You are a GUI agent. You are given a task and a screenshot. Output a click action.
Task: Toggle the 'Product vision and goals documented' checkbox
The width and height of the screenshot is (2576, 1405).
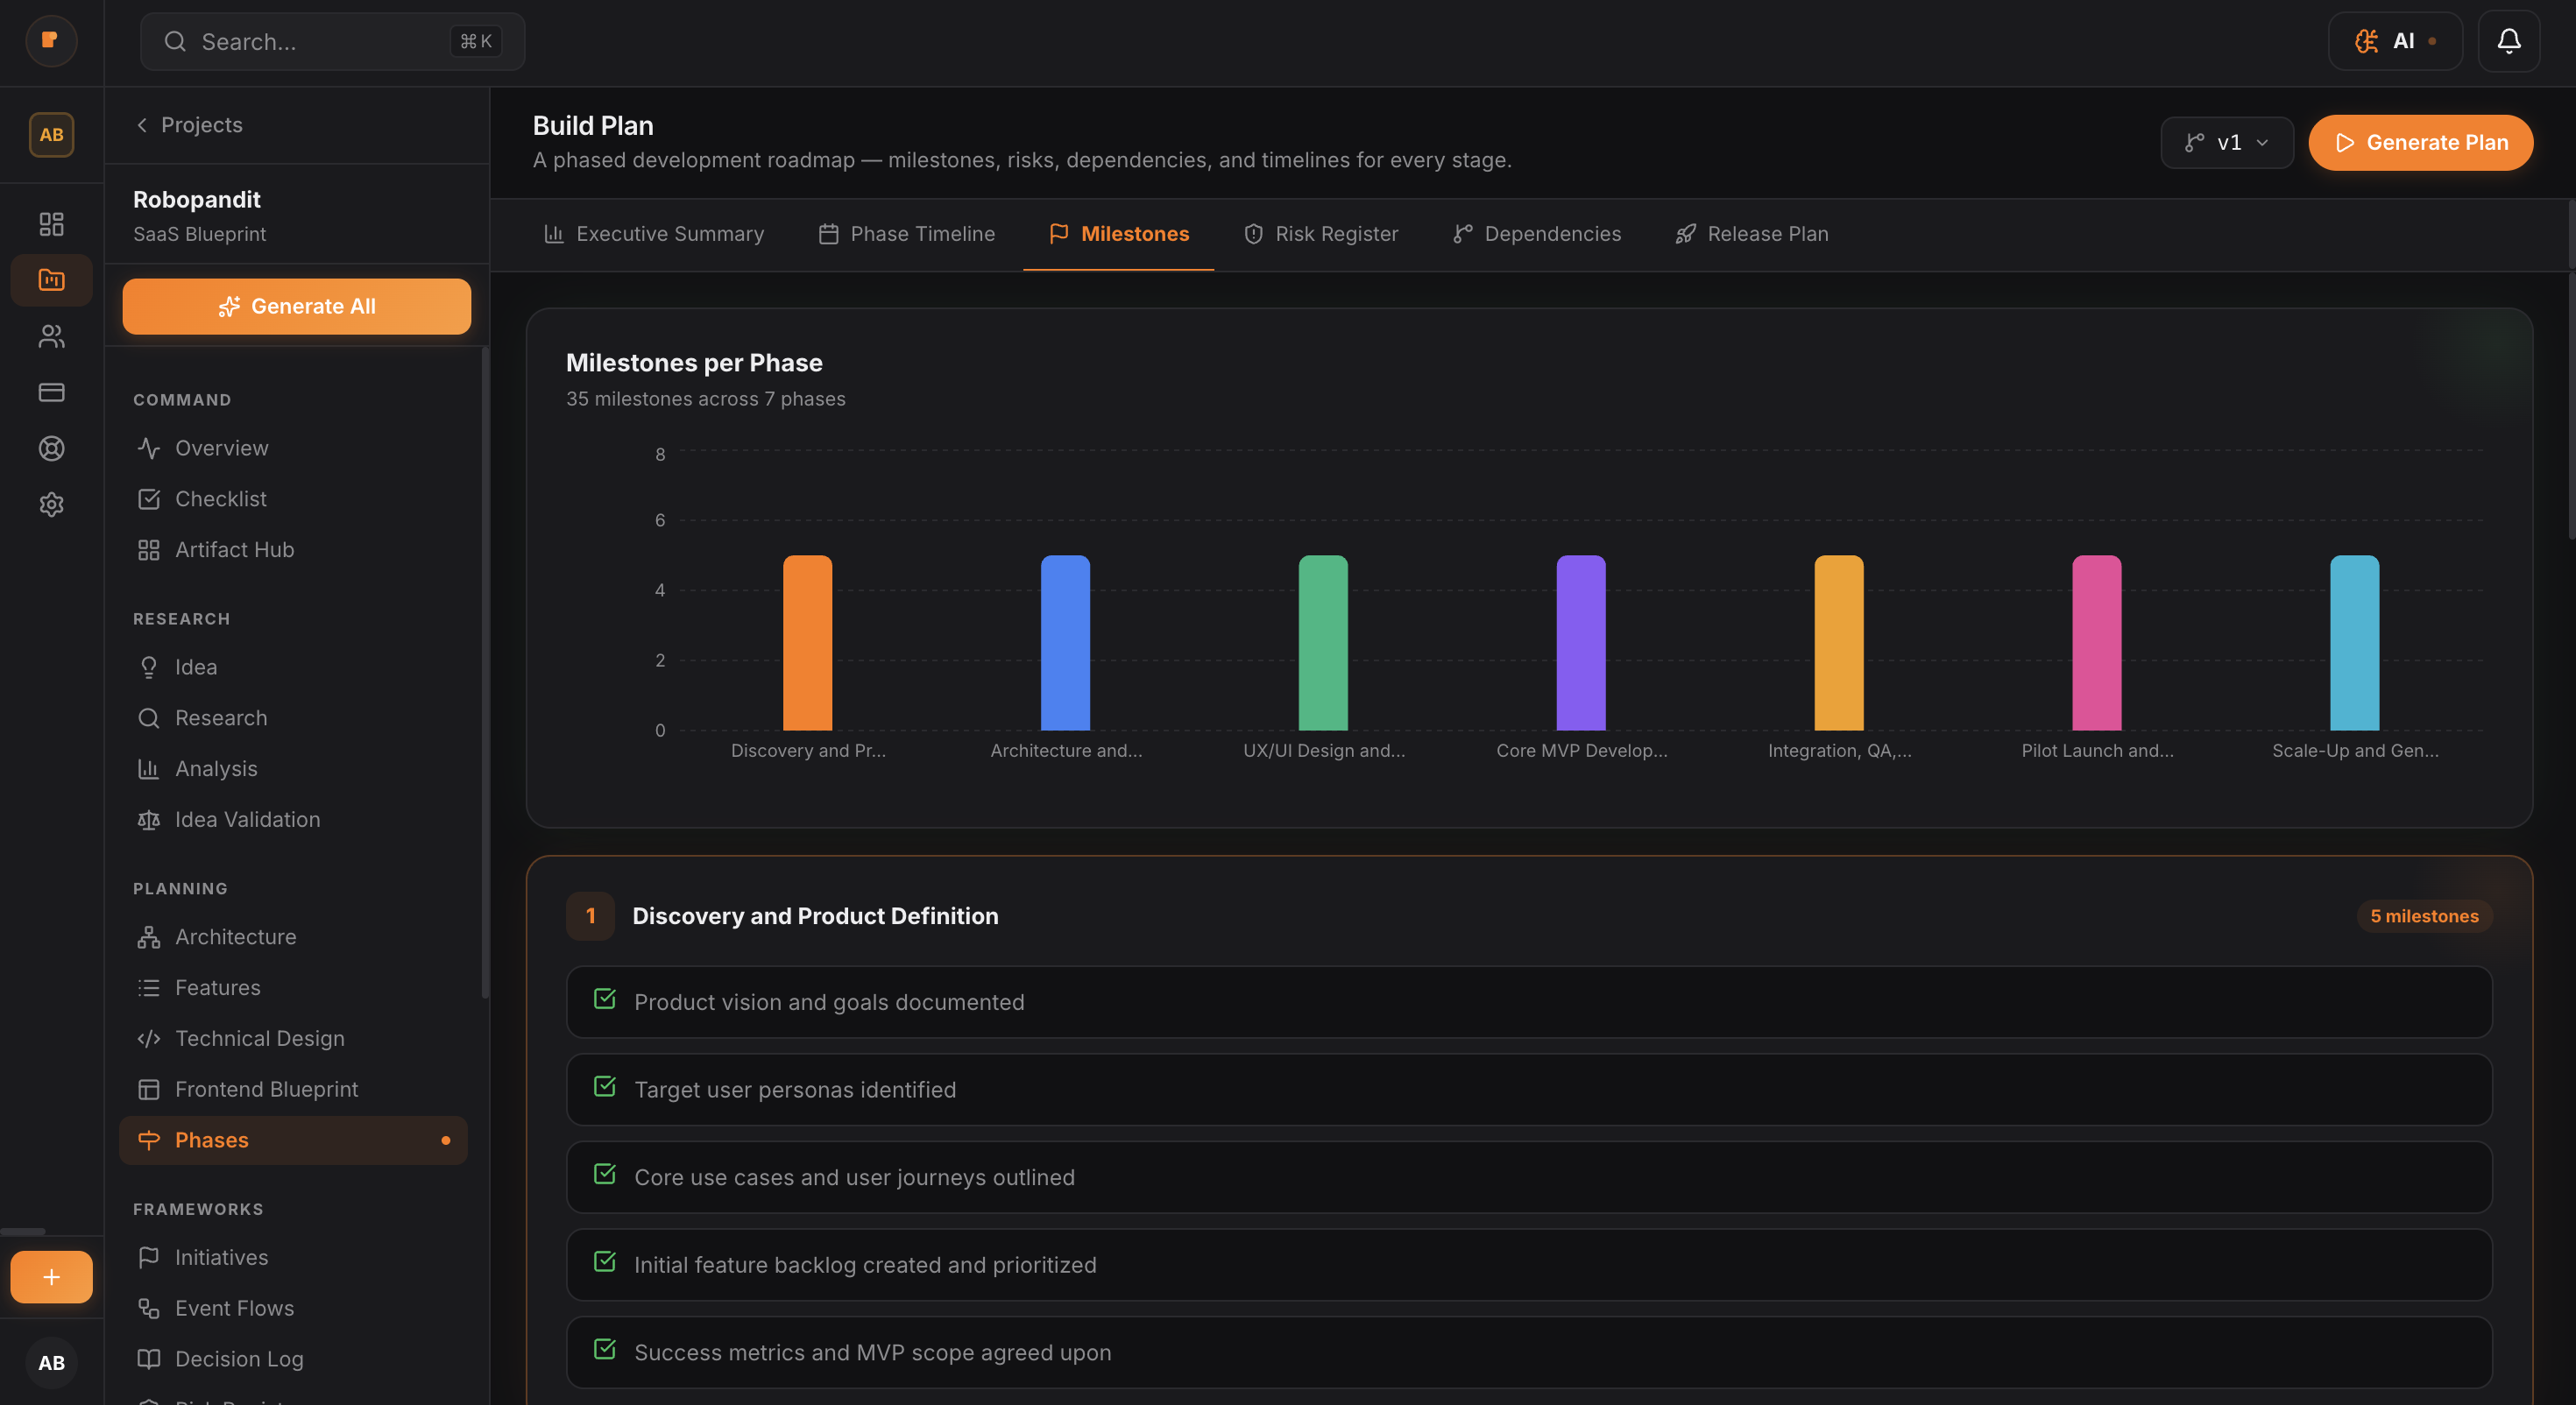pos(604,1000)
